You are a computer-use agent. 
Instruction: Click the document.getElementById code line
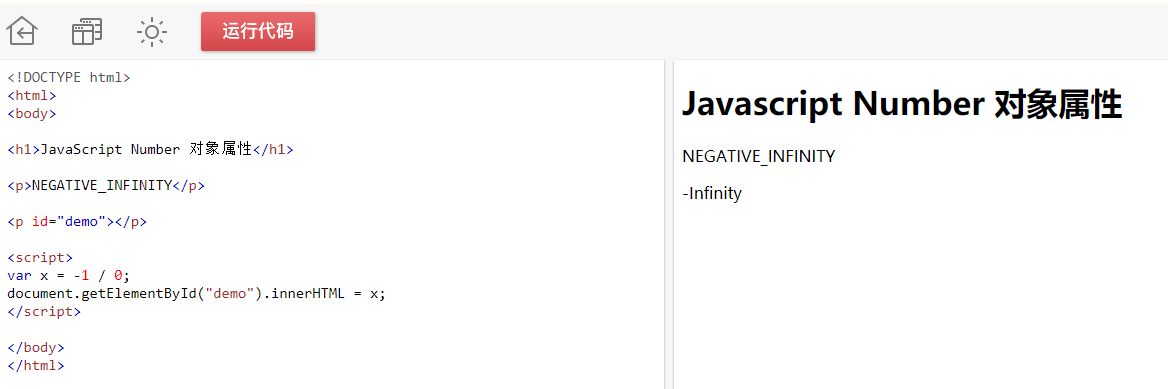click(x=197, y=294)
